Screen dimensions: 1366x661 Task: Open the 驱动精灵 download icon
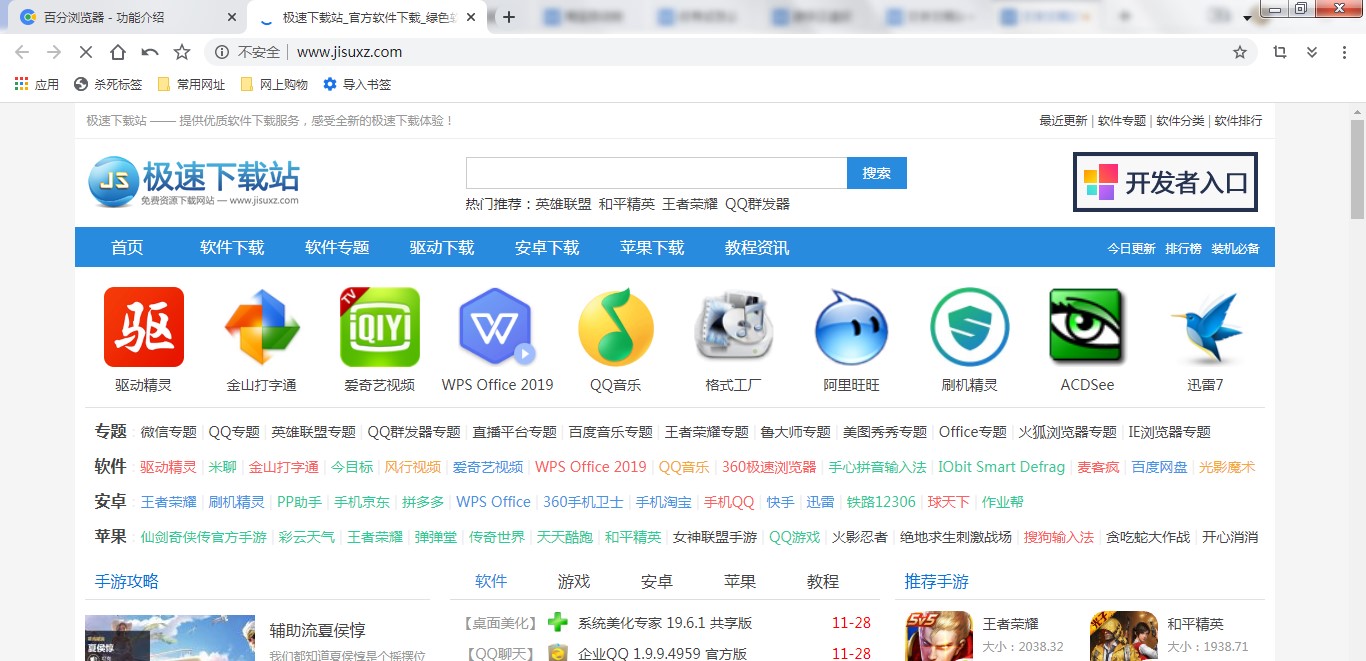click(143, 326)
